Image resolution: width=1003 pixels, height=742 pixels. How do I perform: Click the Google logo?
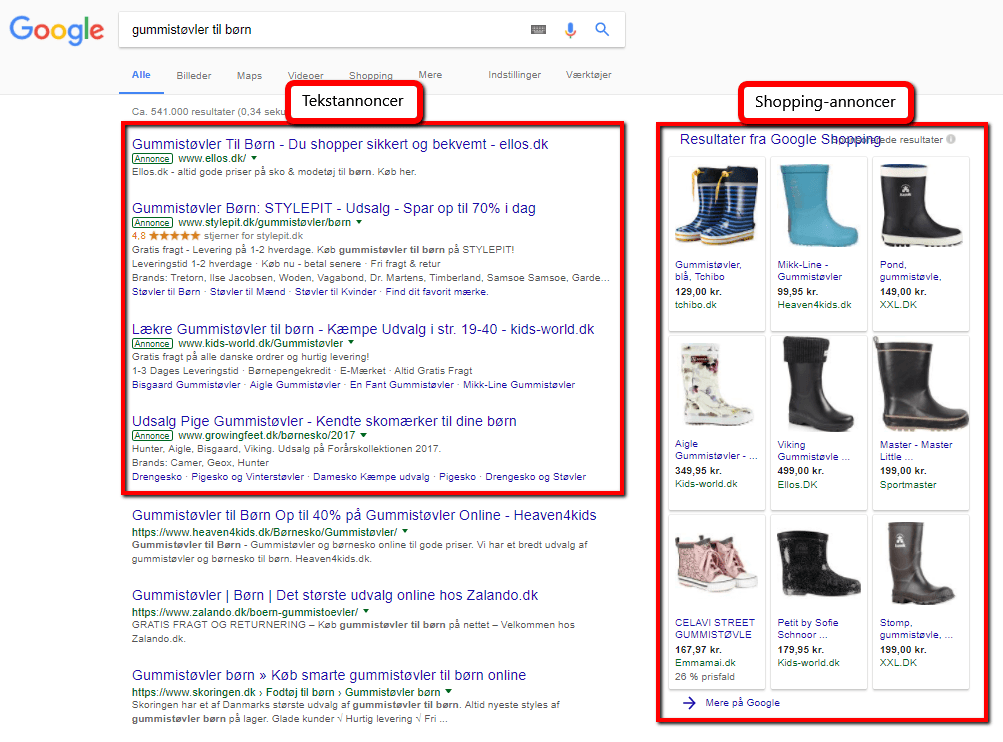tap(56, 29)
